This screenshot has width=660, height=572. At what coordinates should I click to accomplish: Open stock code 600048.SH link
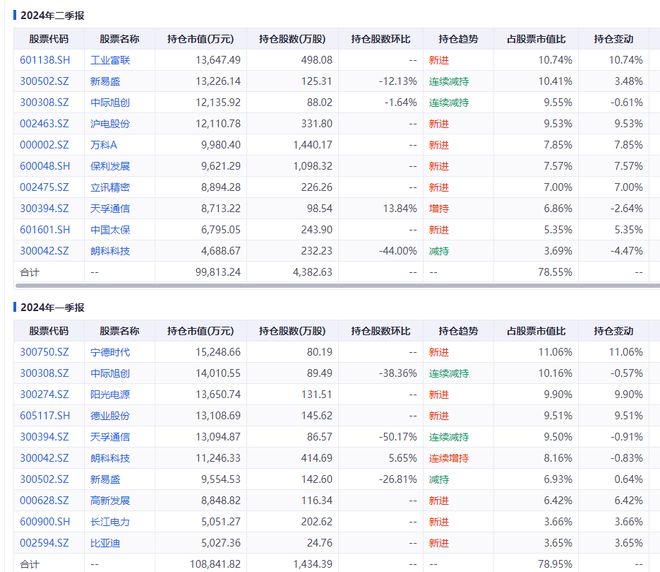[45, 166]
